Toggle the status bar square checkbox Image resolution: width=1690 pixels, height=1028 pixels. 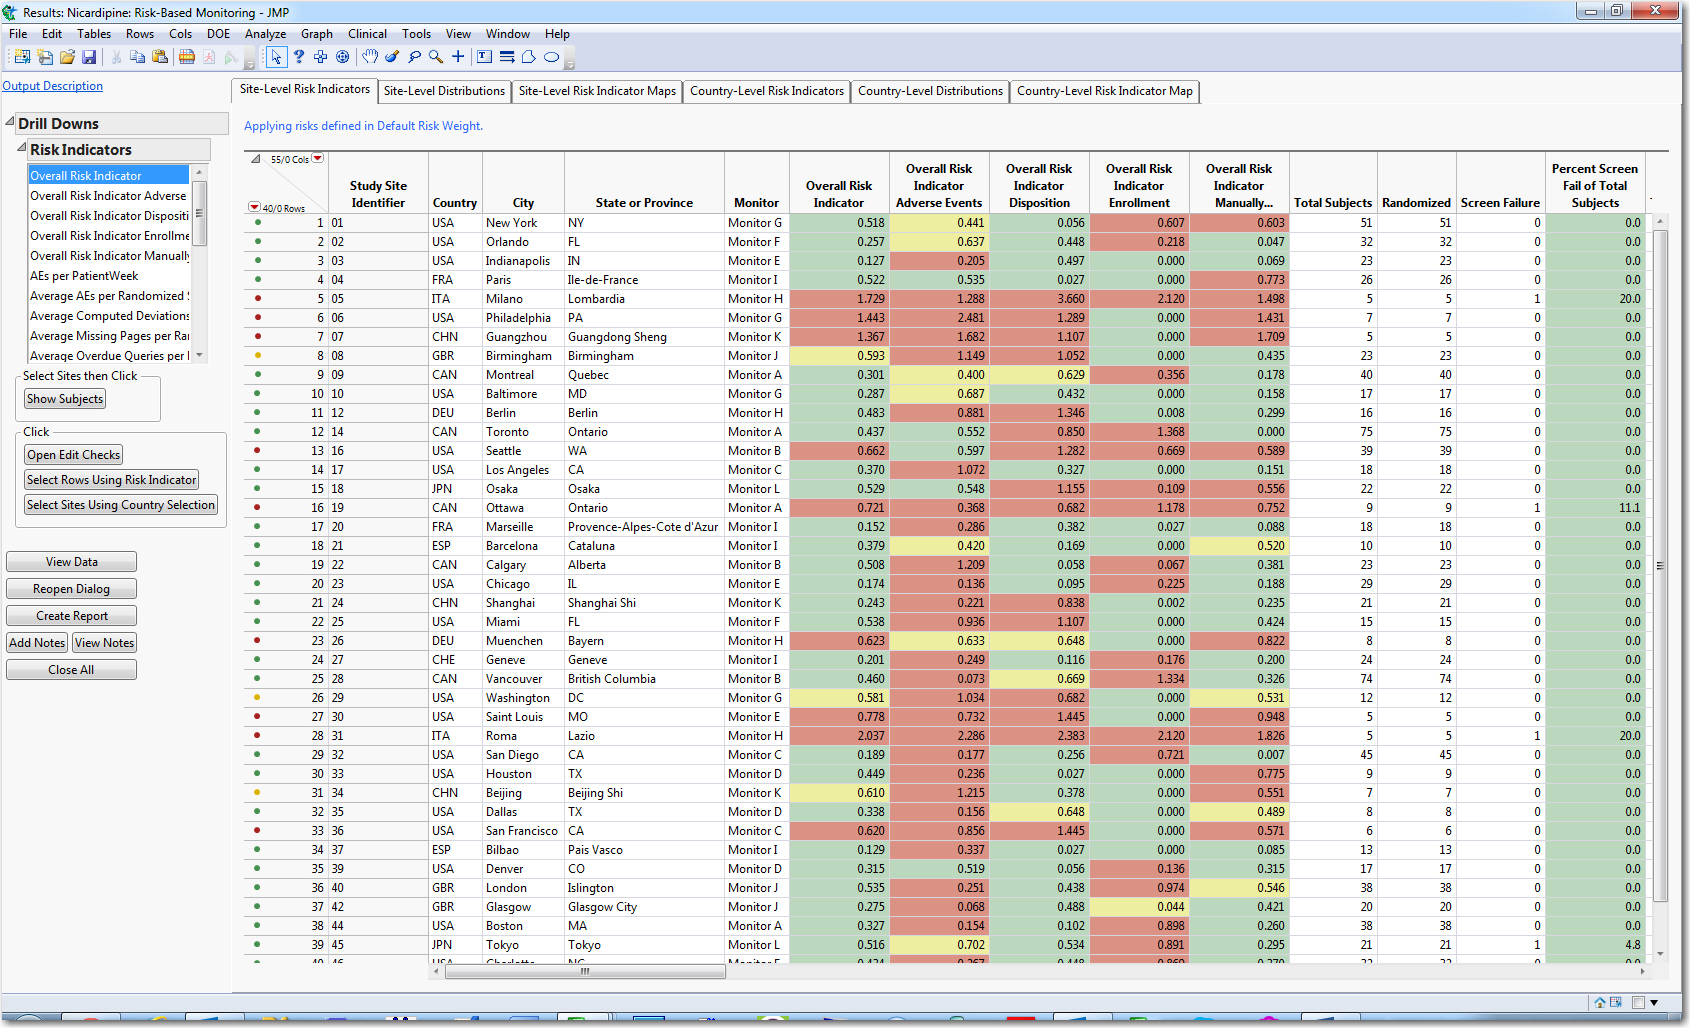click(1638, 1002)
